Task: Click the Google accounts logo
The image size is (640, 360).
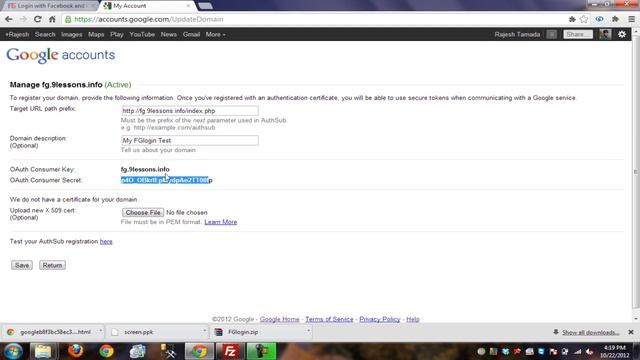Action: point(60,55)
